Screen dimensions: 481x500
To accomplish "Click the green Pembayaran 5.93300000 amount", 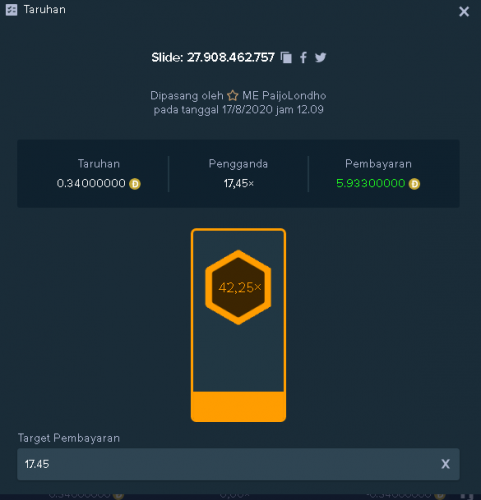I will pyautogui.click(x=370, y=183).
